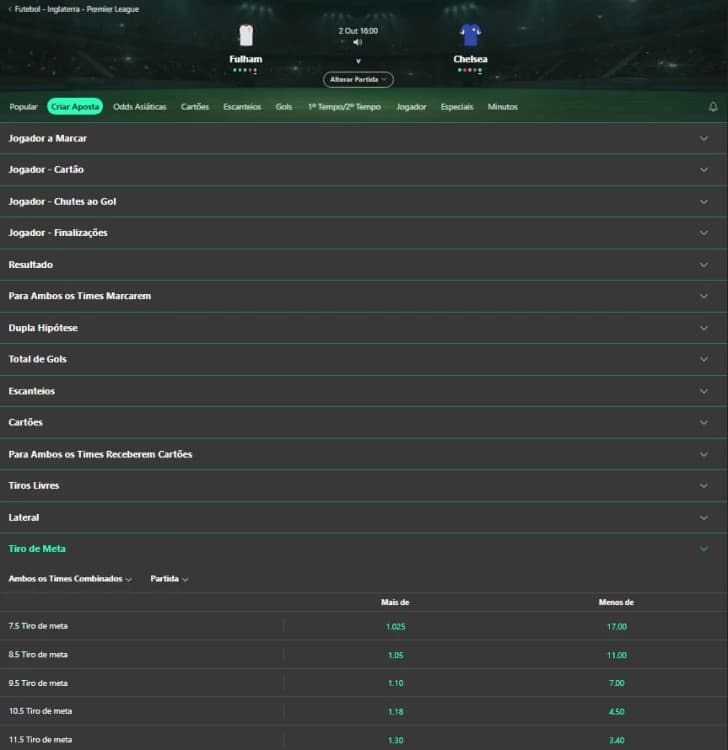
Task: Select 11.00 odds for under 8.5 Tiro de meta
Action: click(x=617, y=655)
